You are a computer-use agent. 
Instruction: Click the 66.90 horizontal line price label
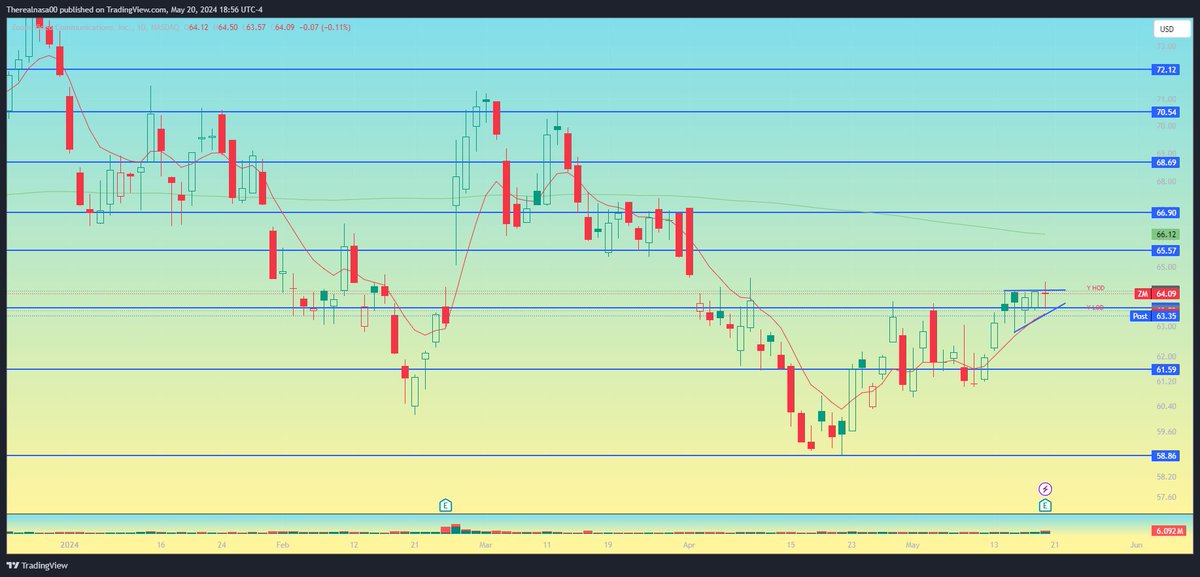(1165, 212)
